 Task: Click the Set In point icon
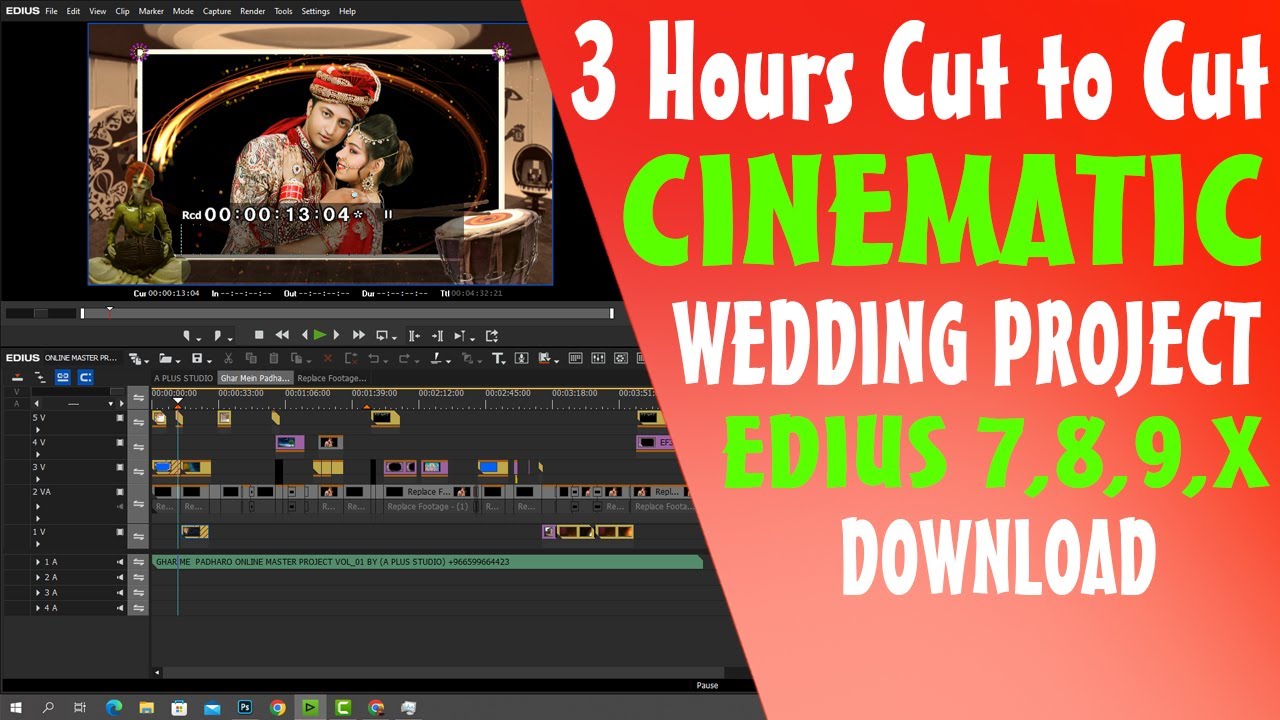186,335
